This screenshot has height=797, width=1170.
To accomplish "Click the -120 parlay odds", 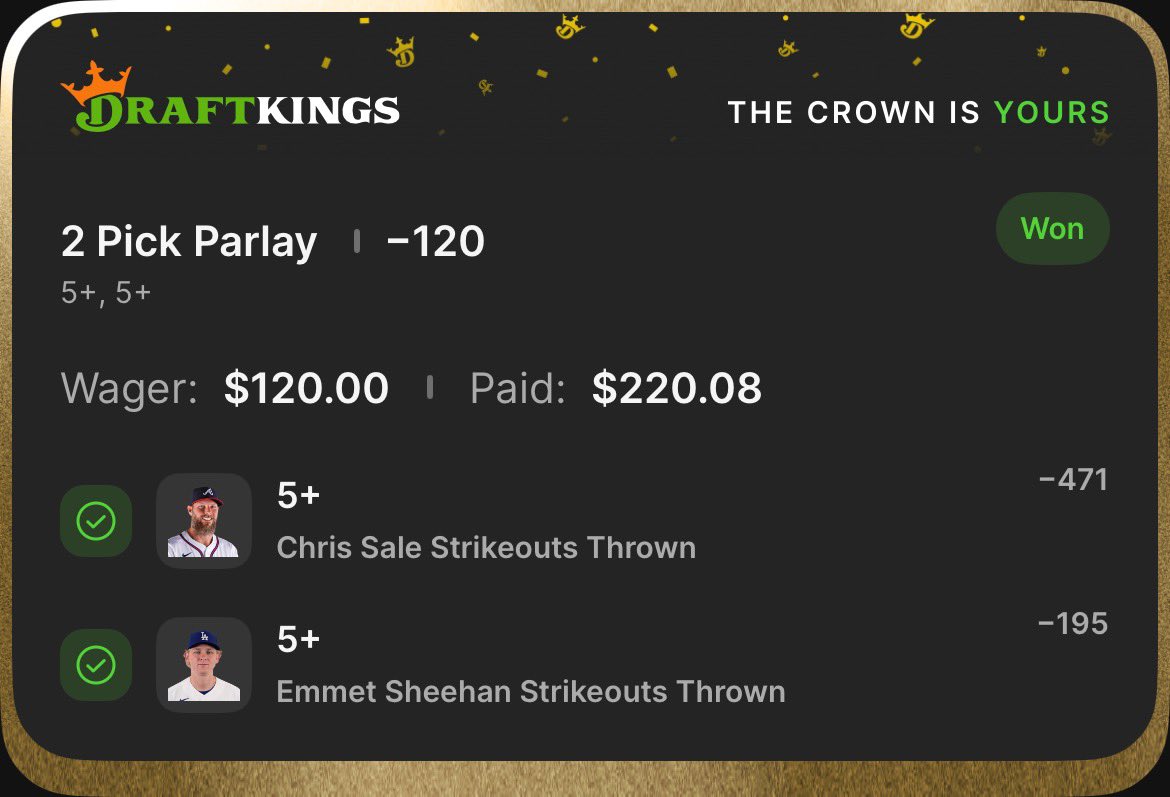I will click(x=435, y=242).
